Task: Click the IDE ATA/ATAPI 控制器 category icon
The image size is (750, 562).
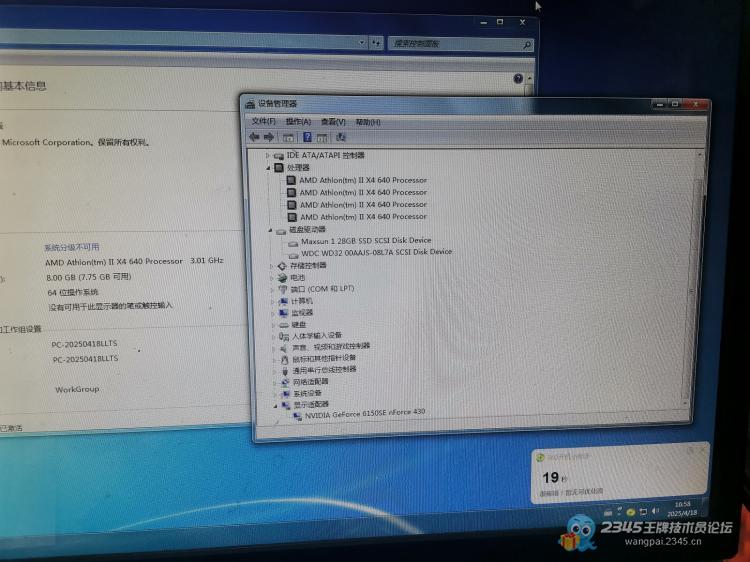Action: click(279, 156)
